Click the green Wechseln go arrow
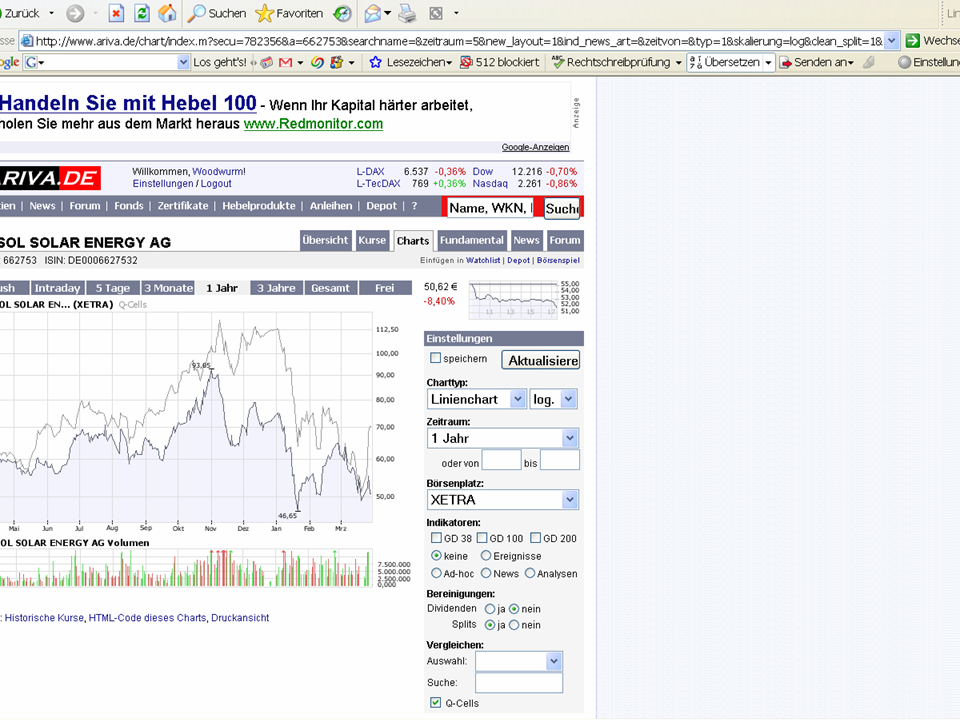This screenshot has width=960, height=720. (x=912, y=40)
